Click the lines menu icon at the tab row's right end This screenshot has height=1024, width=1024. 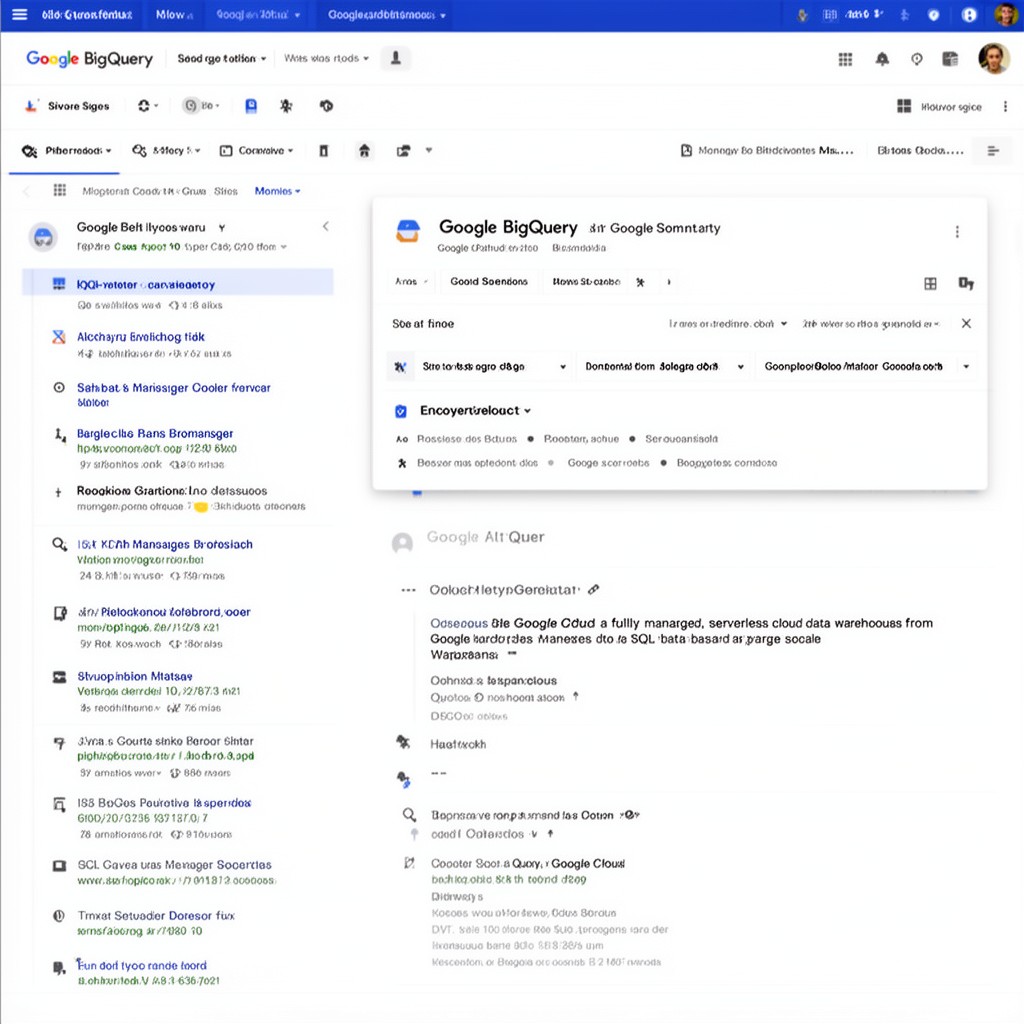coord(993,151)
